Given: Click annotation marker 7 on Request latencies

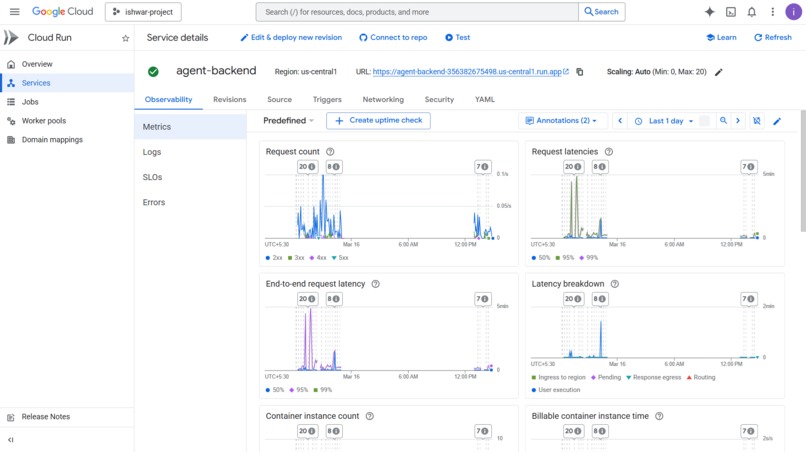Looking at the screenshot, I should click(x=748, y=167).
